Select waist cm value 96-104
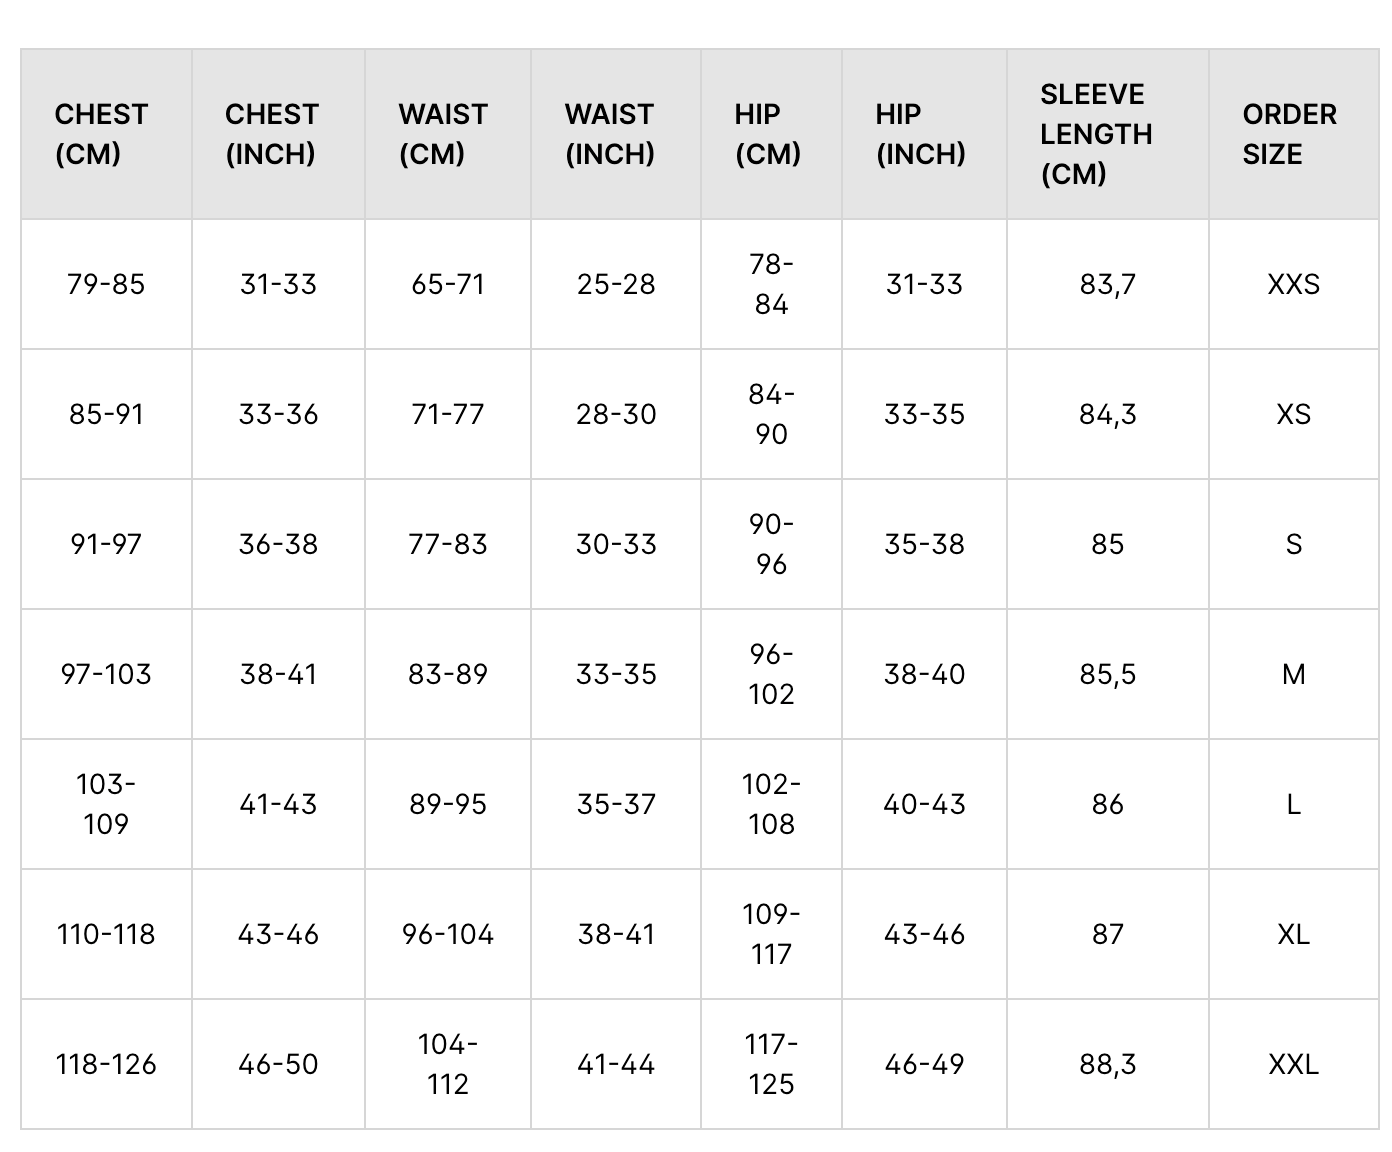The height and width of the screenshot is (1152, 1392). (448, 934)
